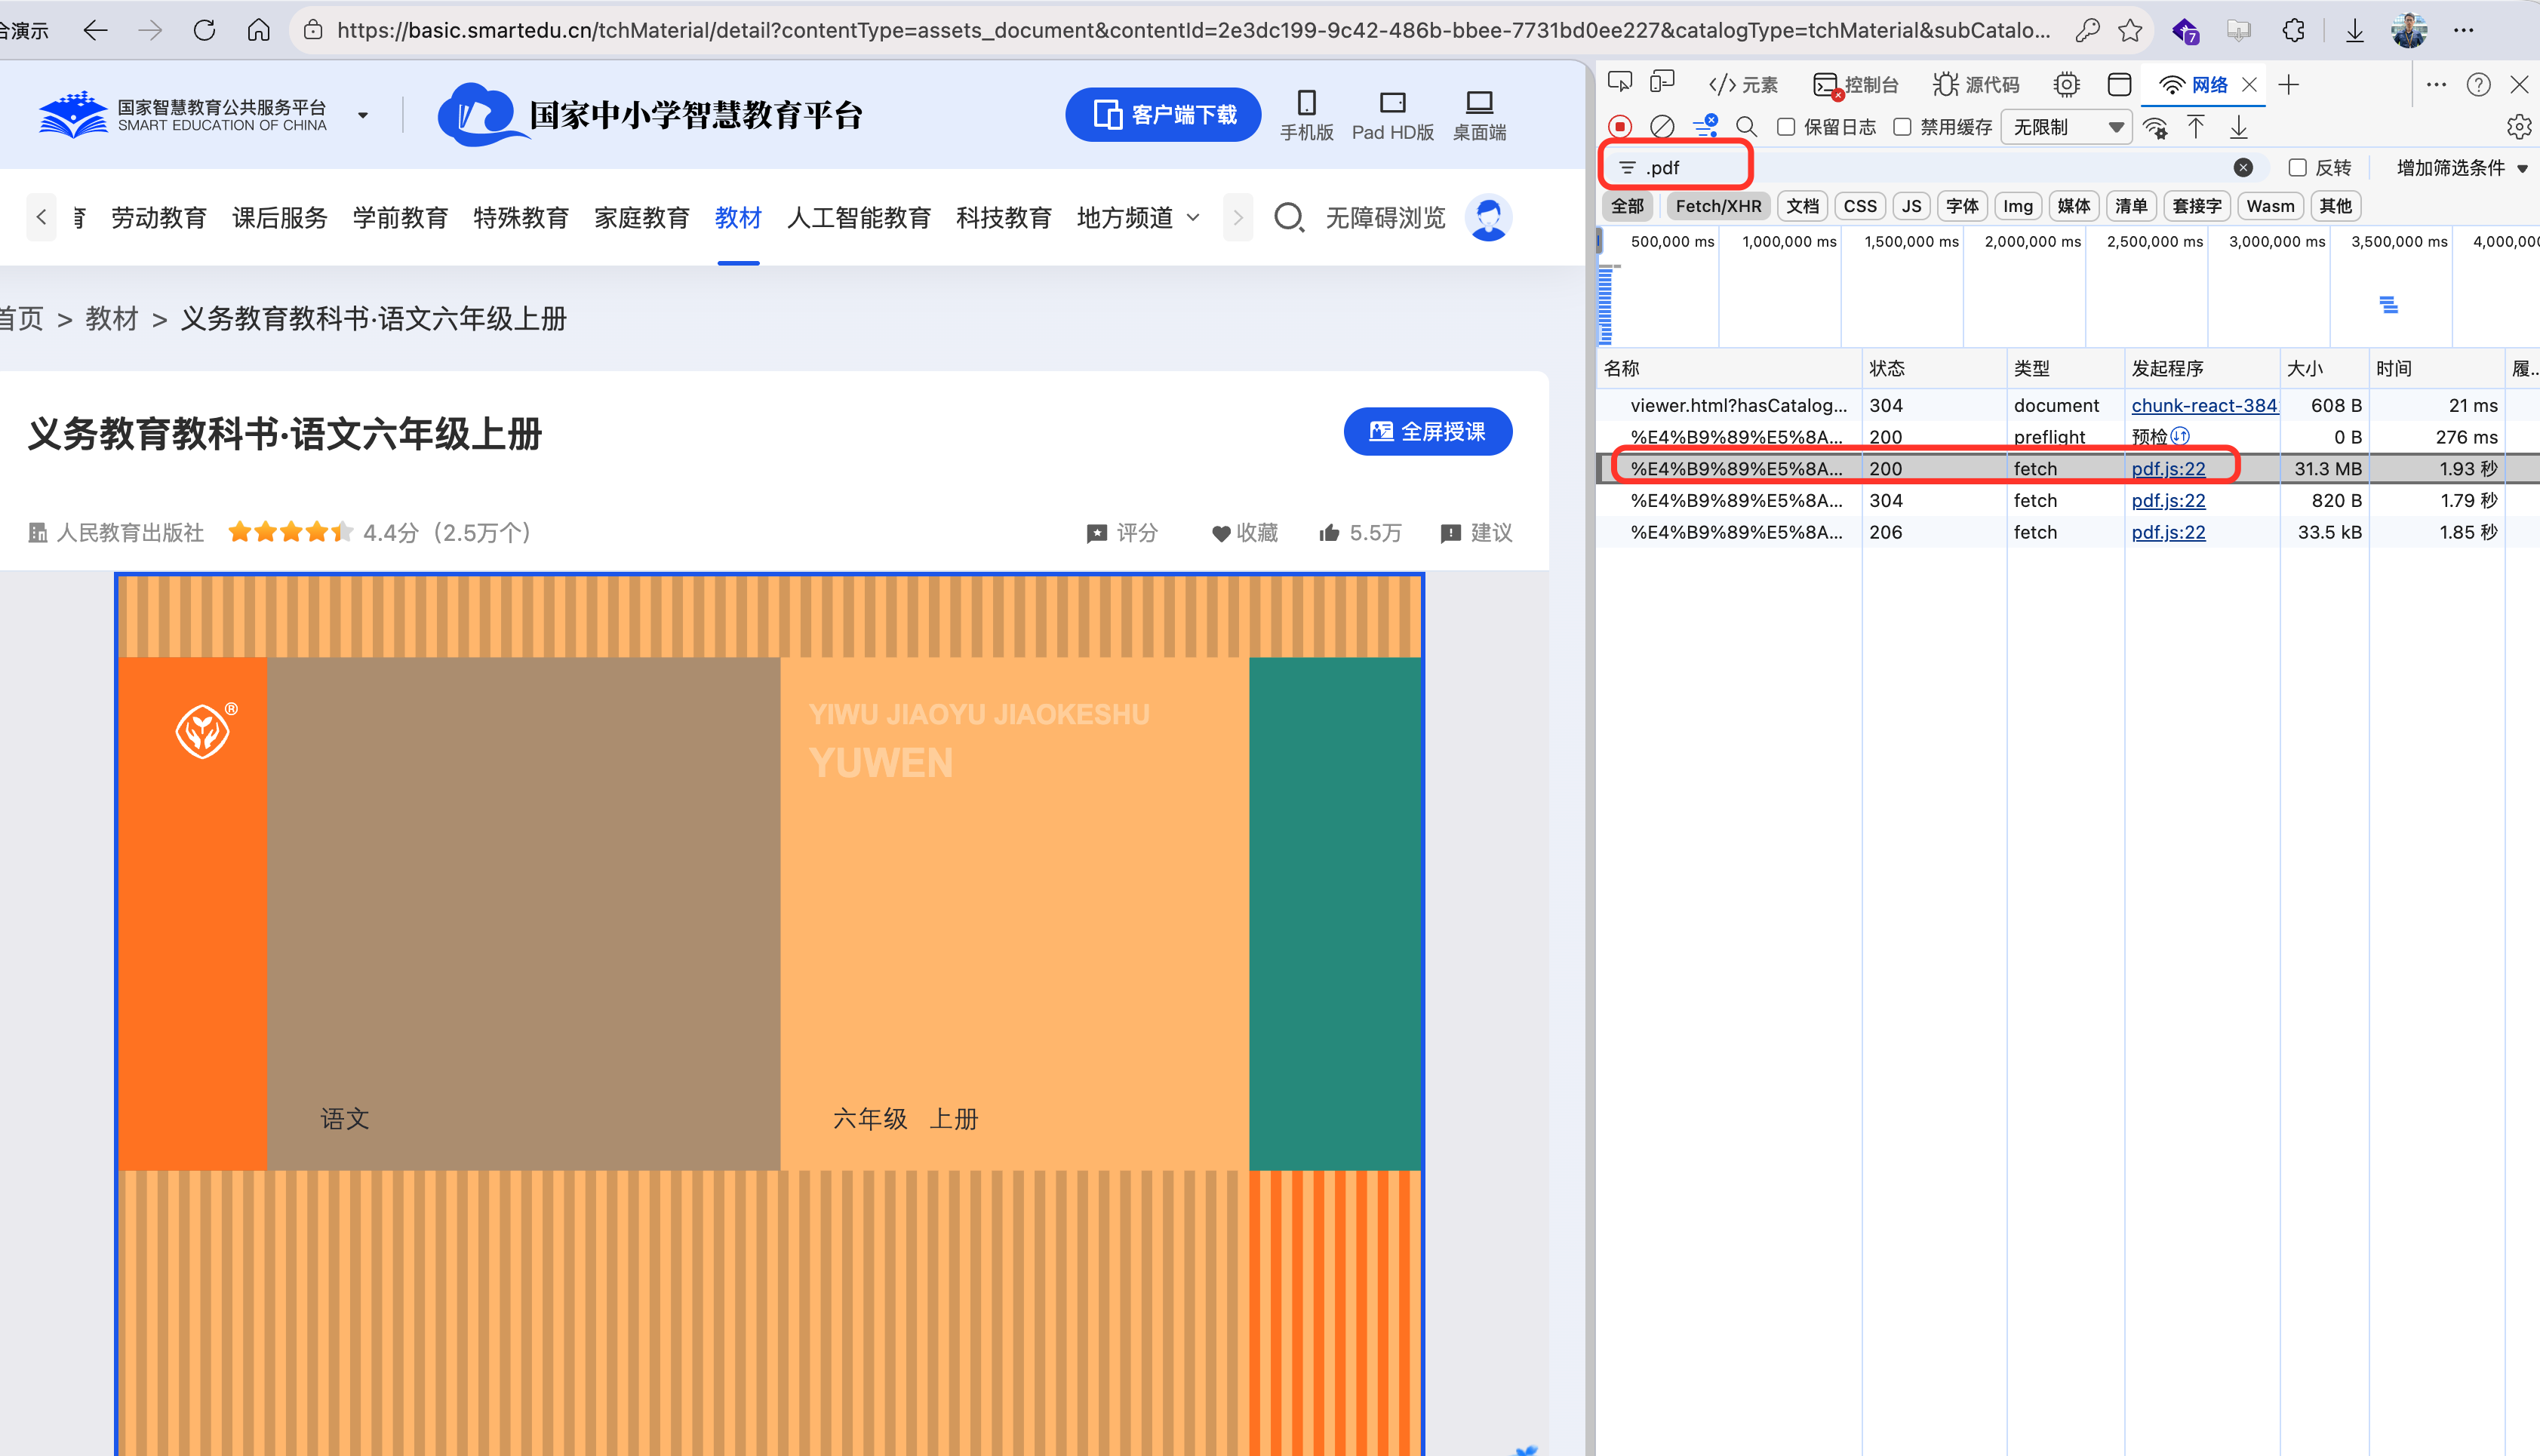Open the password key icon in address bar

[2086, 30]
